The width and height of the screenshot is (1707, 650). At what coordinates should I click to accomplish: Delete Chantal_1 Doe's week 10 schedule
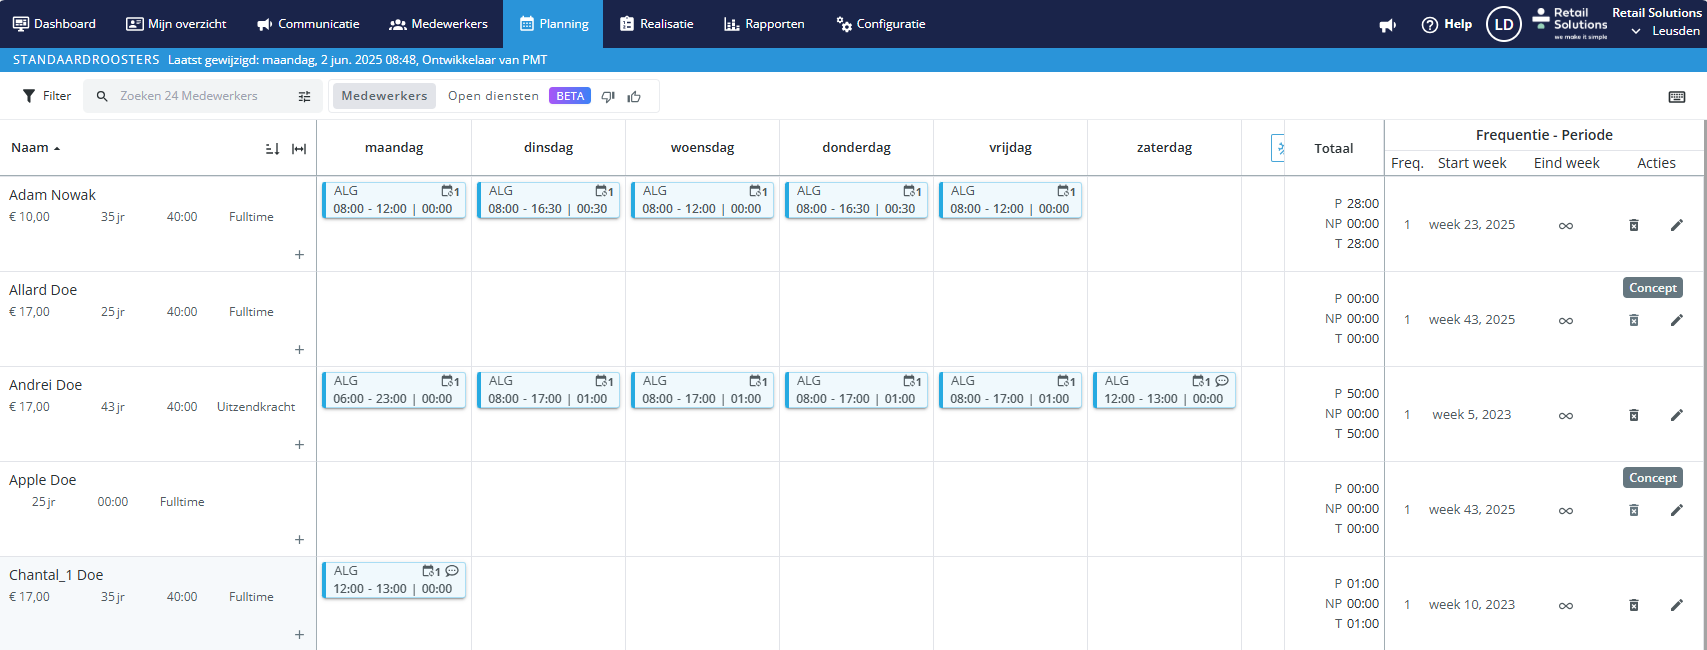pyautogui.click(x=1634, y=605)
